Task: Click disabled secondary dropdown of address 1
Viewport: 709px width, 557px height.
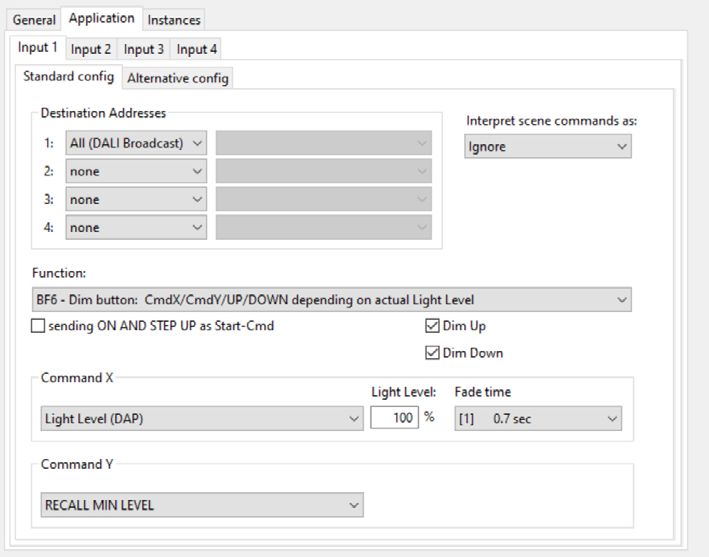Action: coord(323,143)
